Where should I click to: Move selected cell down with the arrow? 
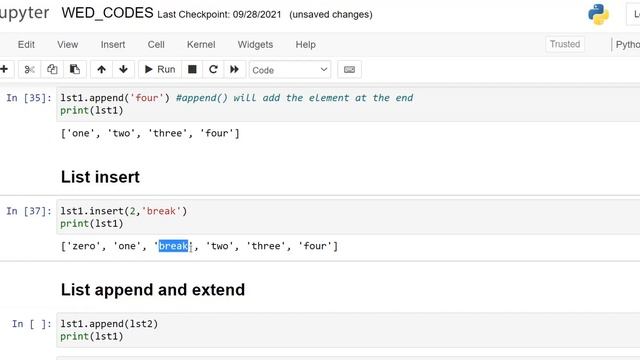point(123,69)
